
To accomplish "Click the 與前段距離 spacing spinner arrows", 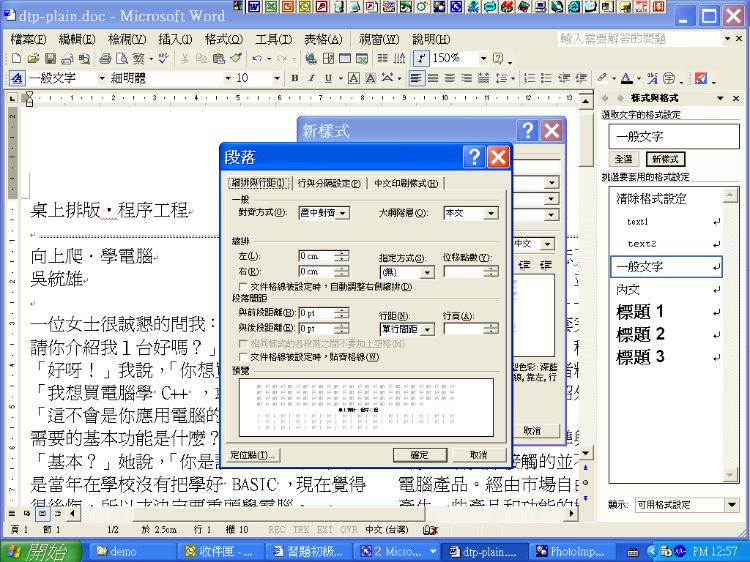I will [342, 313].
